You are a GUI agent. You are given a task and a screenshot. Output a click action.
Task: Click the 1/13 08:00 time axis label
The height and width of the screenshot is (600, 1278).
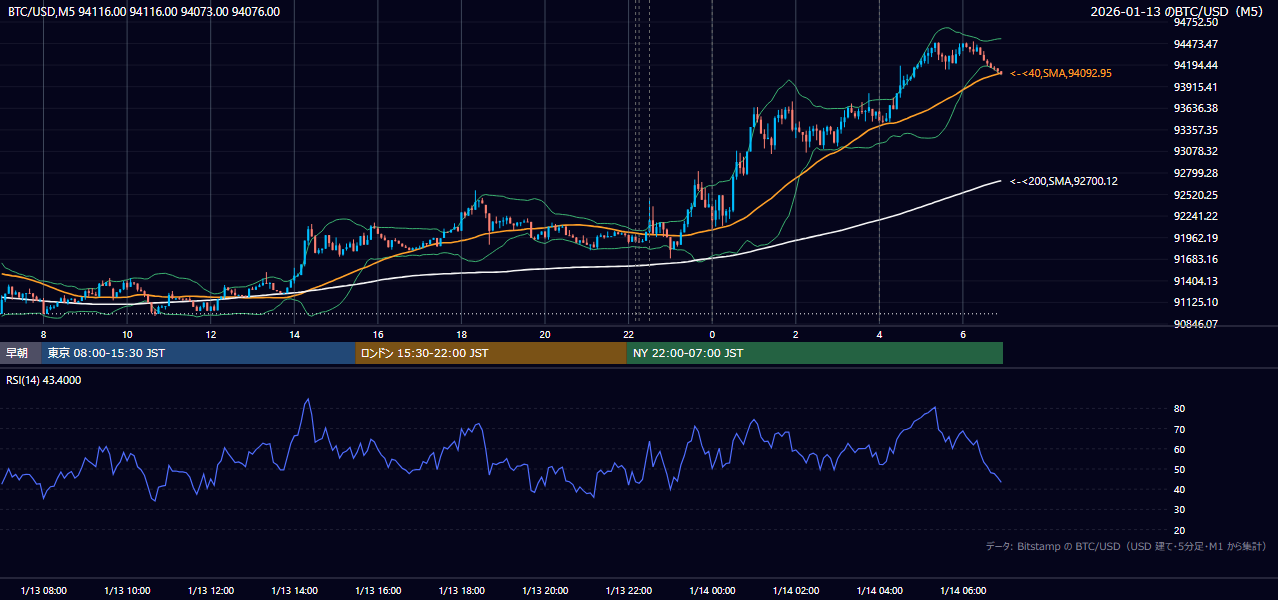(43, 591)
